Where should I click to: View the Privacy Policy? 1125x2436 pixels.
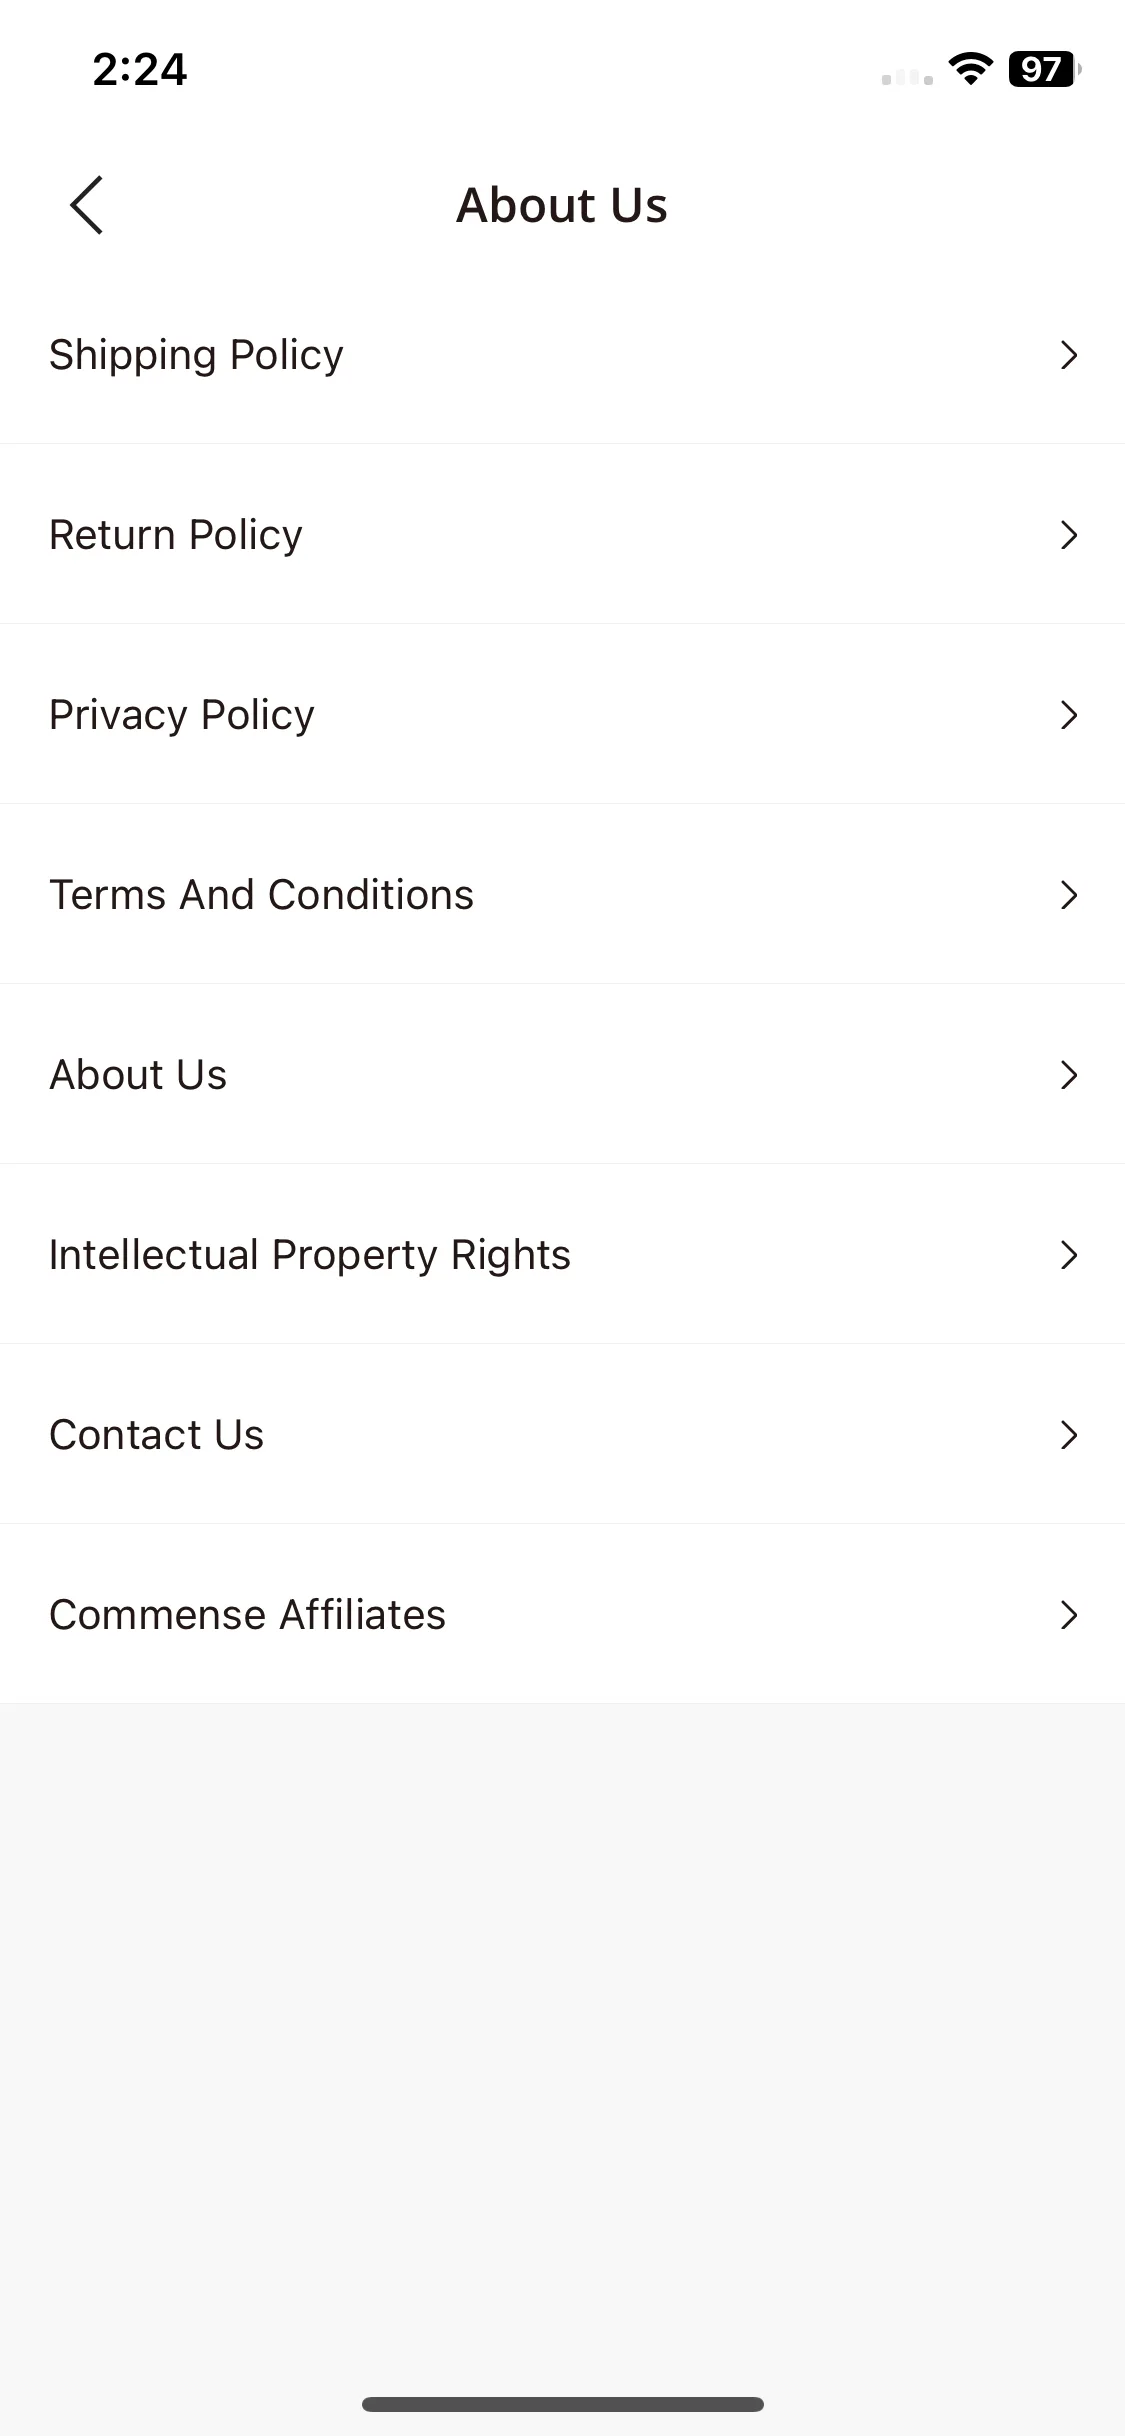click(562, 715)
